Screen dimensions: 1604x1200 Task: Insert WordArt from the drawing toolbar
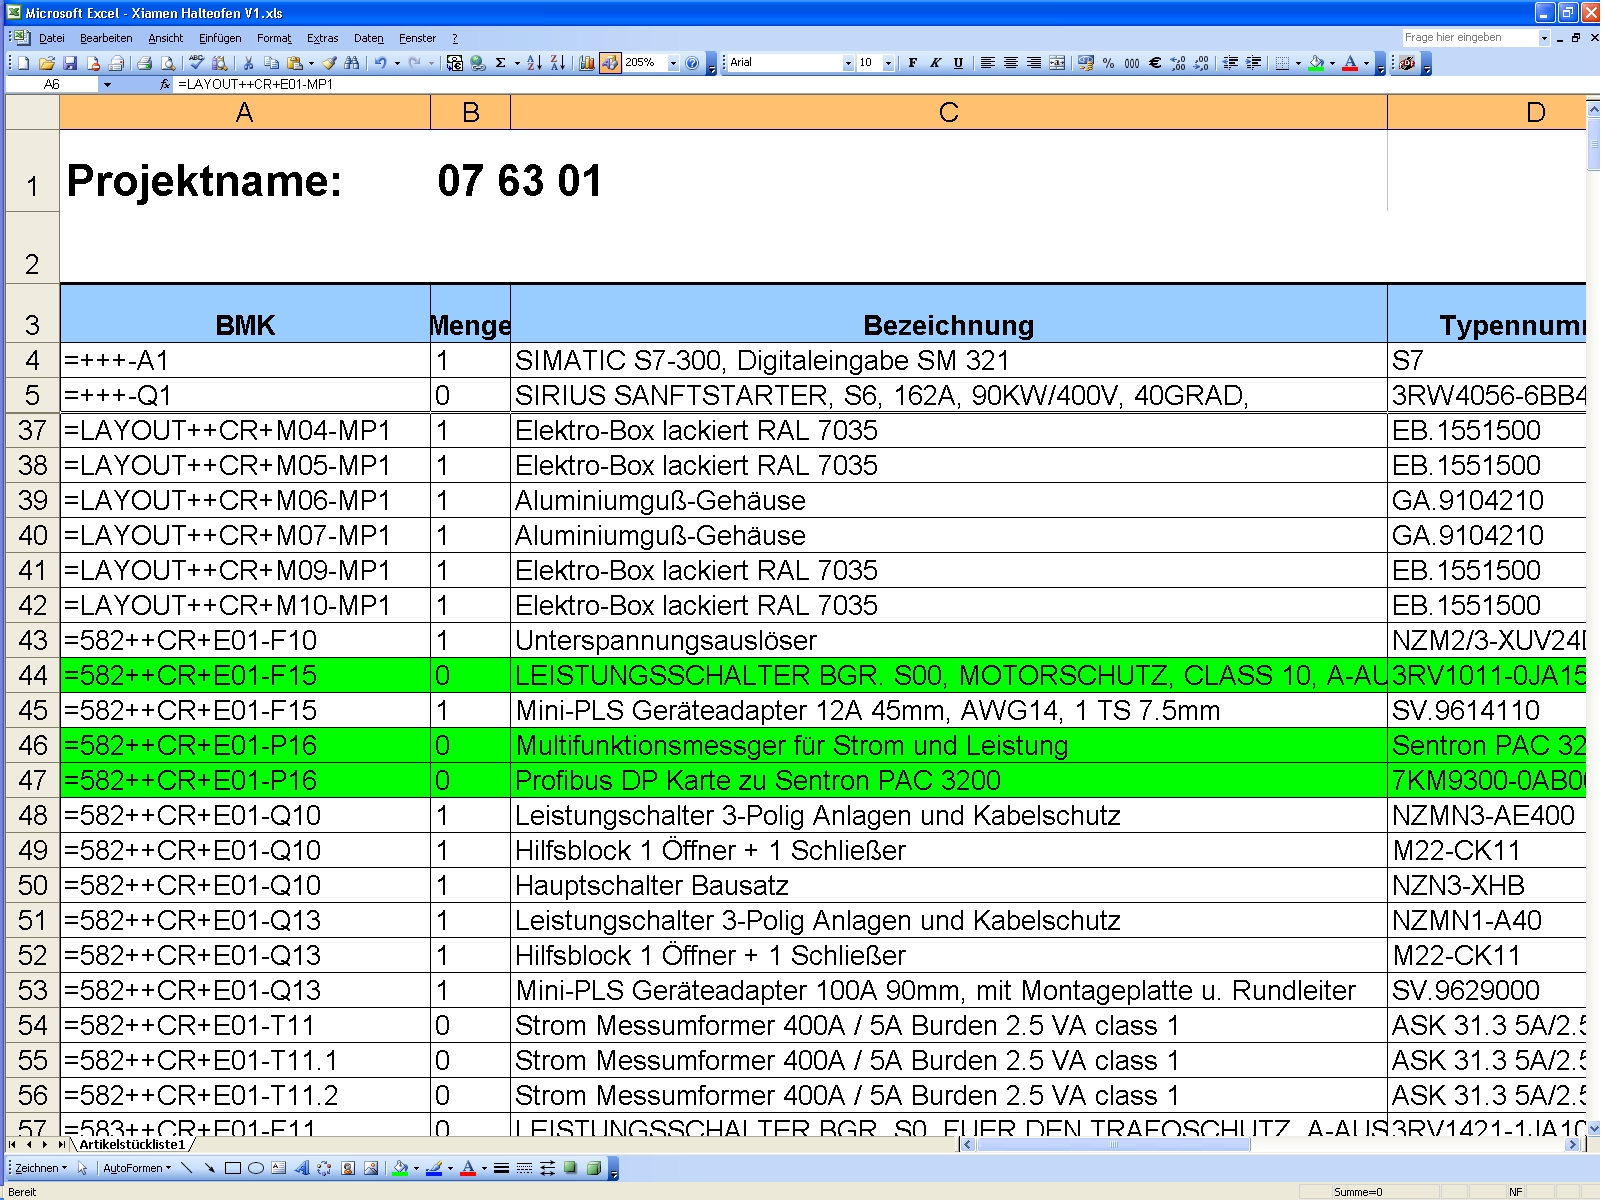click(302, 1168)
